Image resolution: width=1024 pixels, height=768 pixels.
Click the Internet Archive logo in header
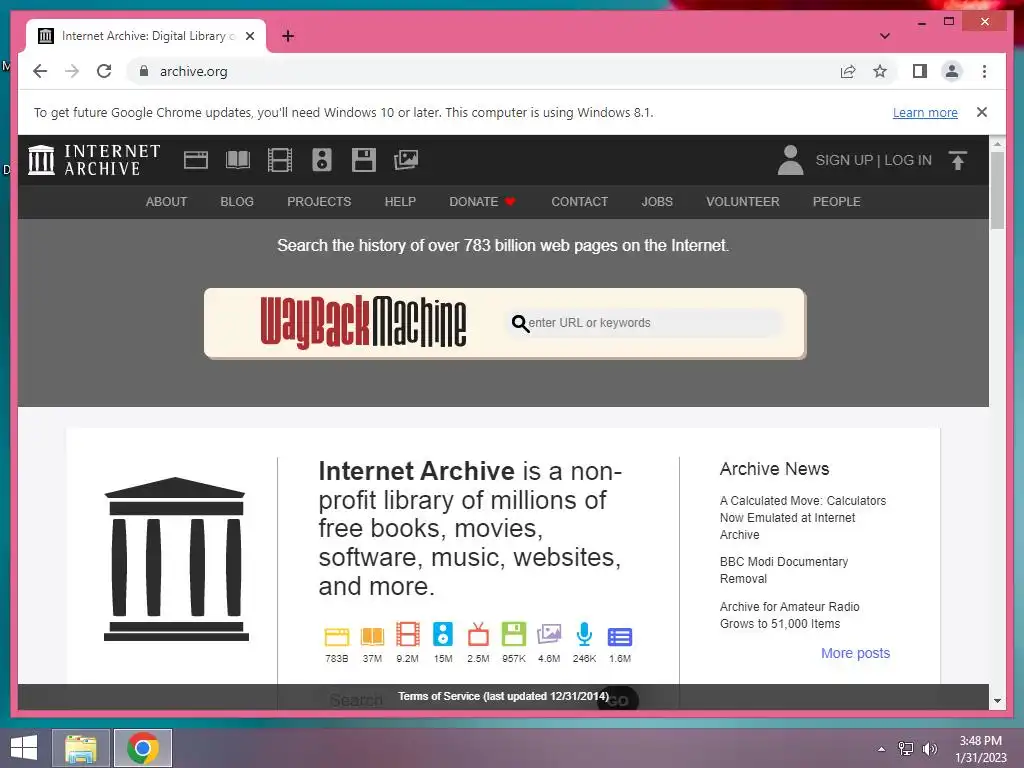pyautogui.click(x=94, y=160)
